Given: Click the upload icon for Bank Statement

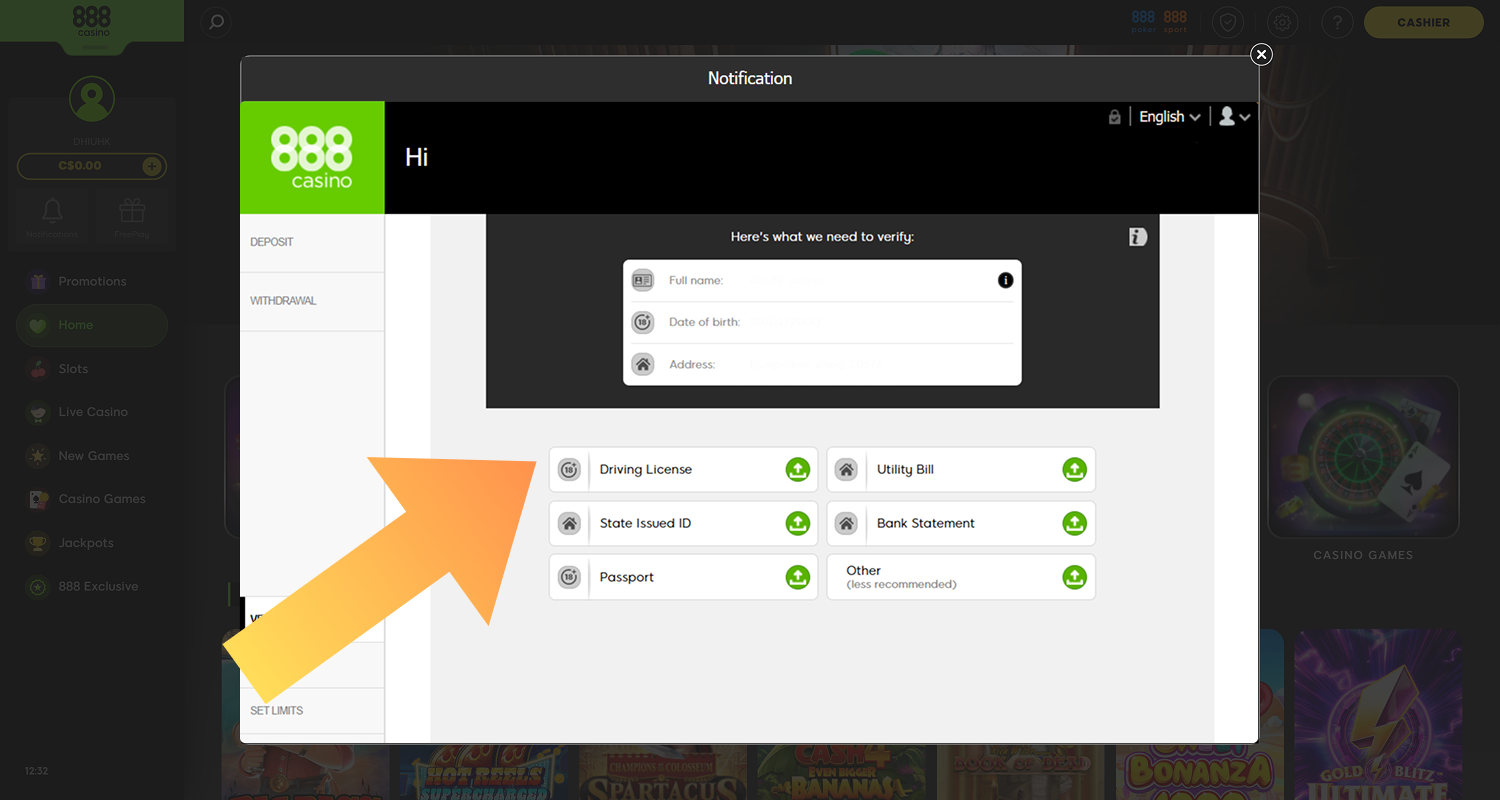Looking at the screenshot, I should coord(1074,523).
